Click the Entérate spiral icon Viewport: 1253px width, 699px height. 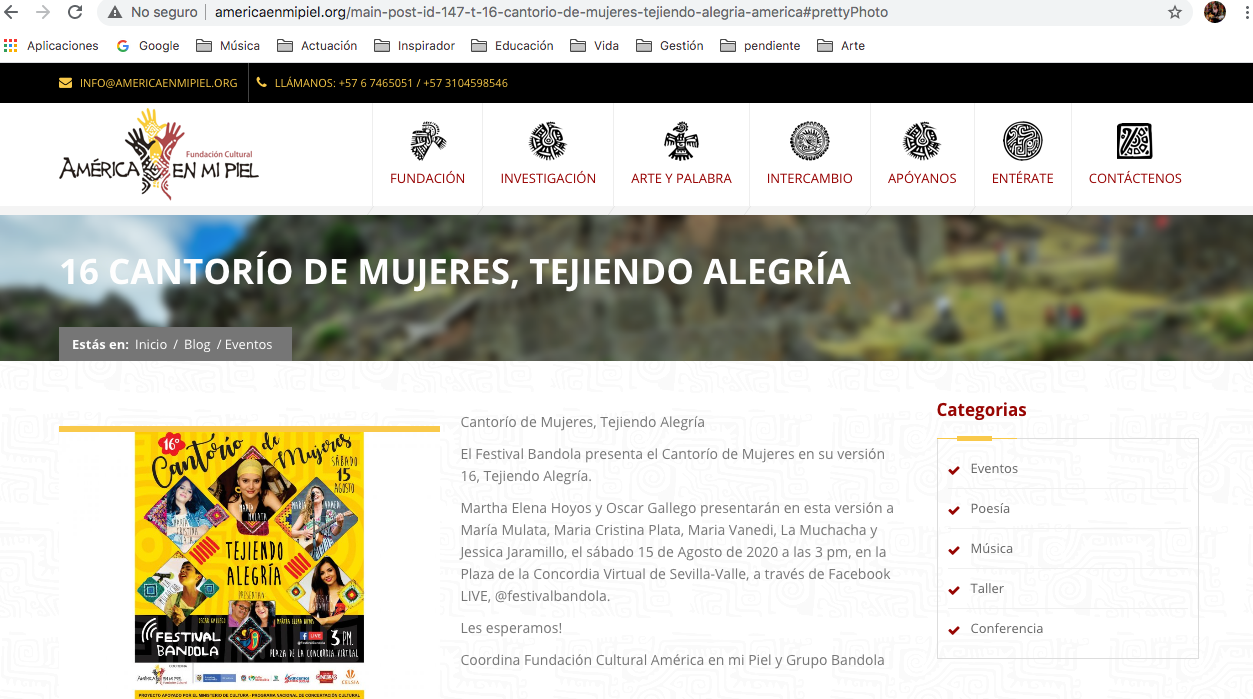1022,142
